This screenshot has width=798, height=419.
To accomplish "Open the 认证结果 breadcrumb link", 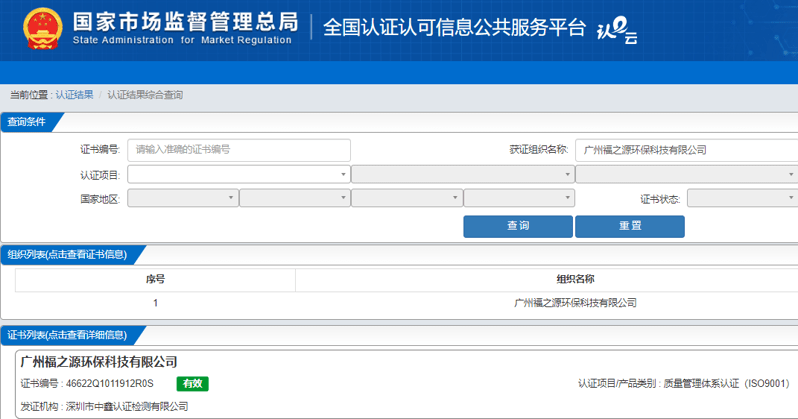I will 74,95.
